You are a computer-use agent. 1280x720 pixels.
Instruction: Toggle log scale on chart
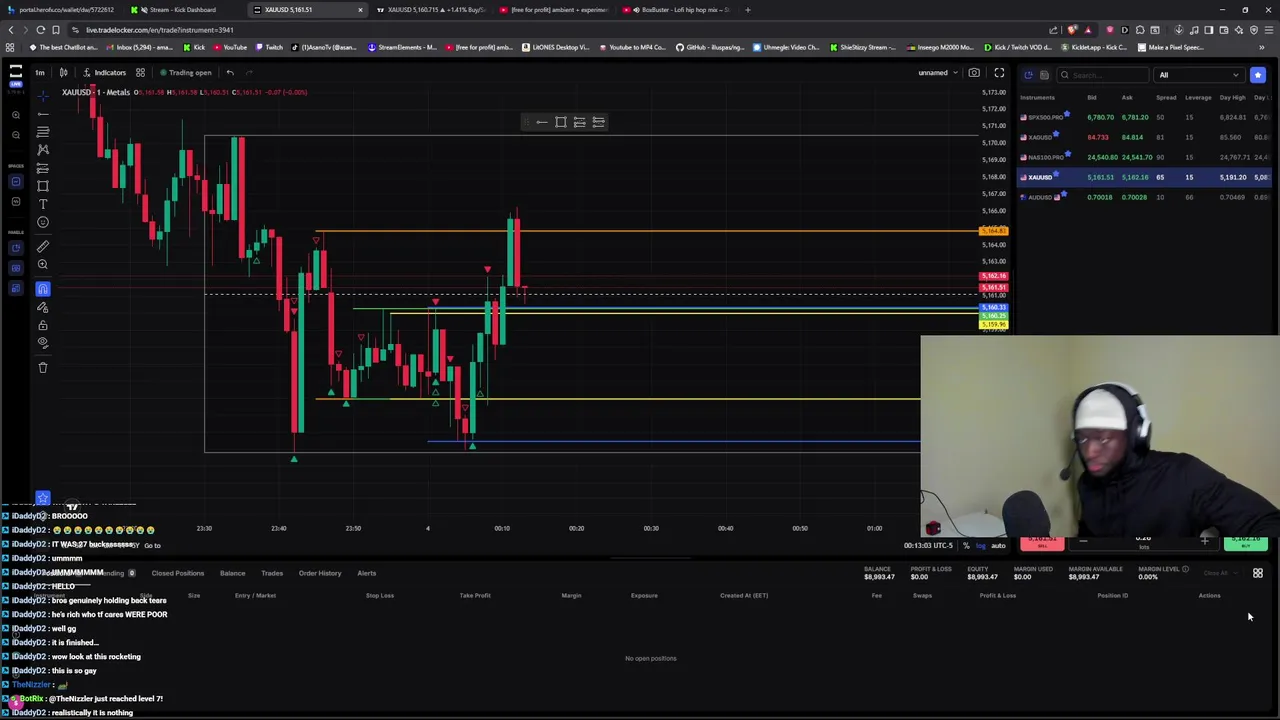981,546
